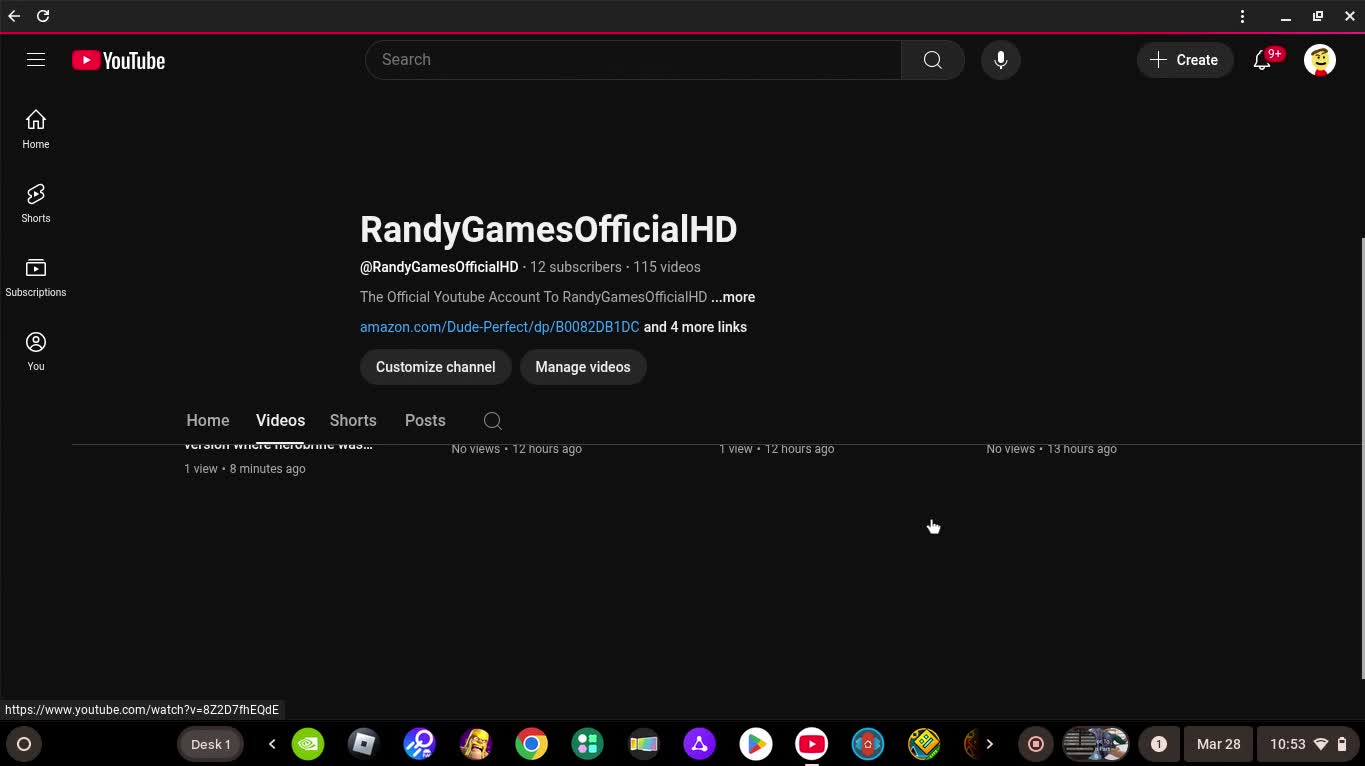Switch to the channel Home tab
The width and height of the screenshot is (1365, 766).
click(x=208, y=421)
